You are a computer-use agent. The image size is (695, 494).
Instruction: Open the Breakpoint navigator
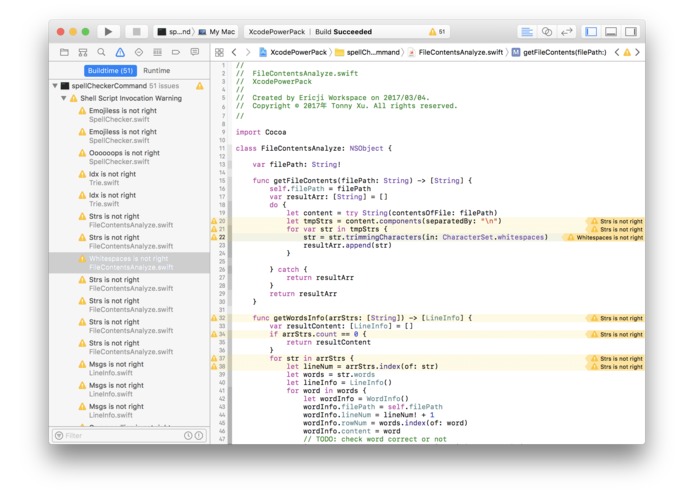[x=176, y=52]
